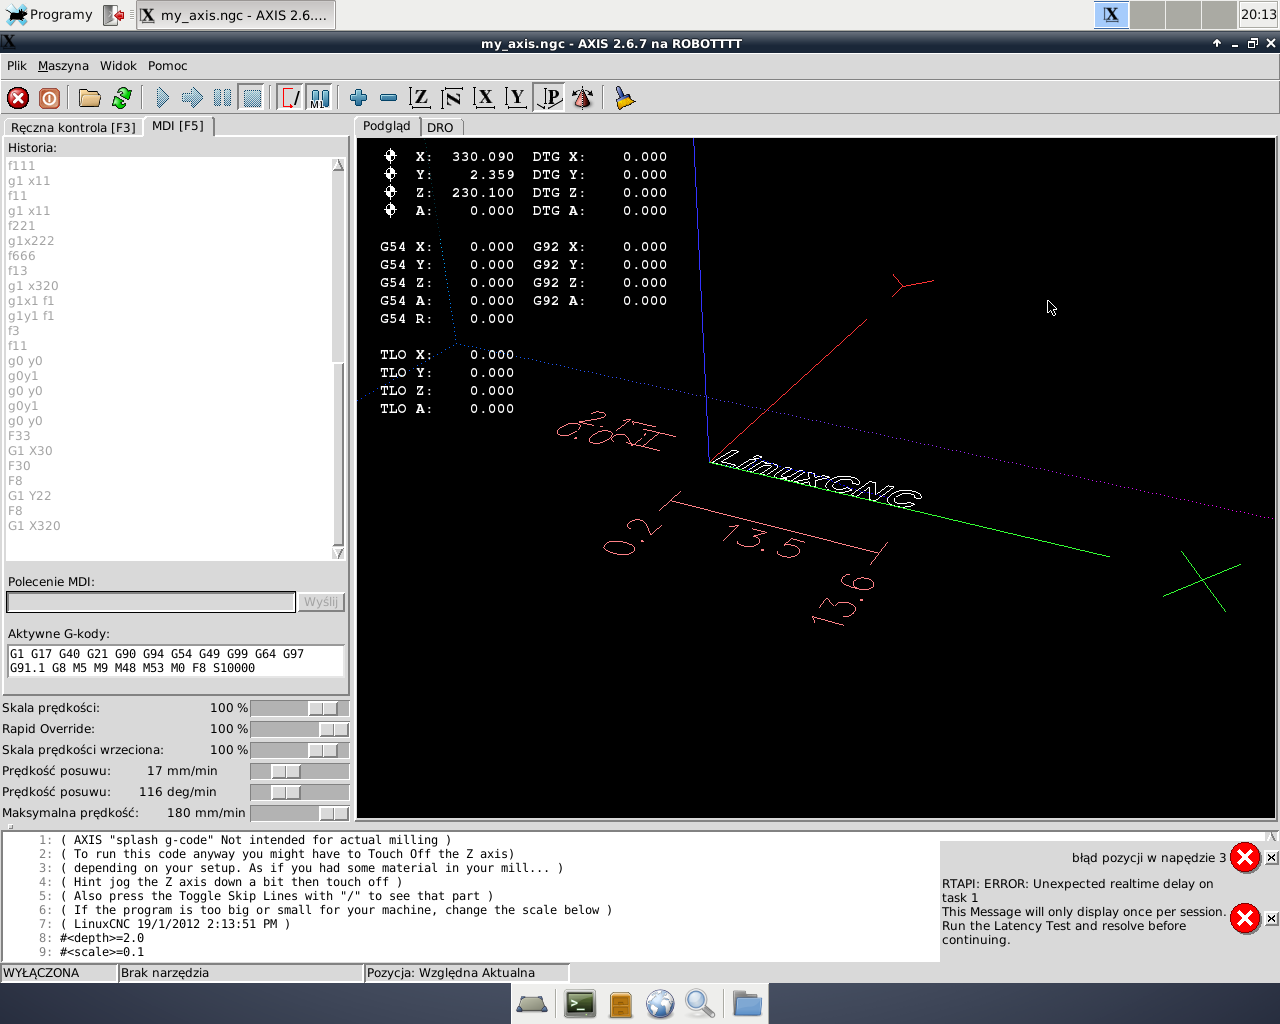Toggle rotate mode cone icon
The width and height of the screenshot is (1280, 1024).
point(582,98)
